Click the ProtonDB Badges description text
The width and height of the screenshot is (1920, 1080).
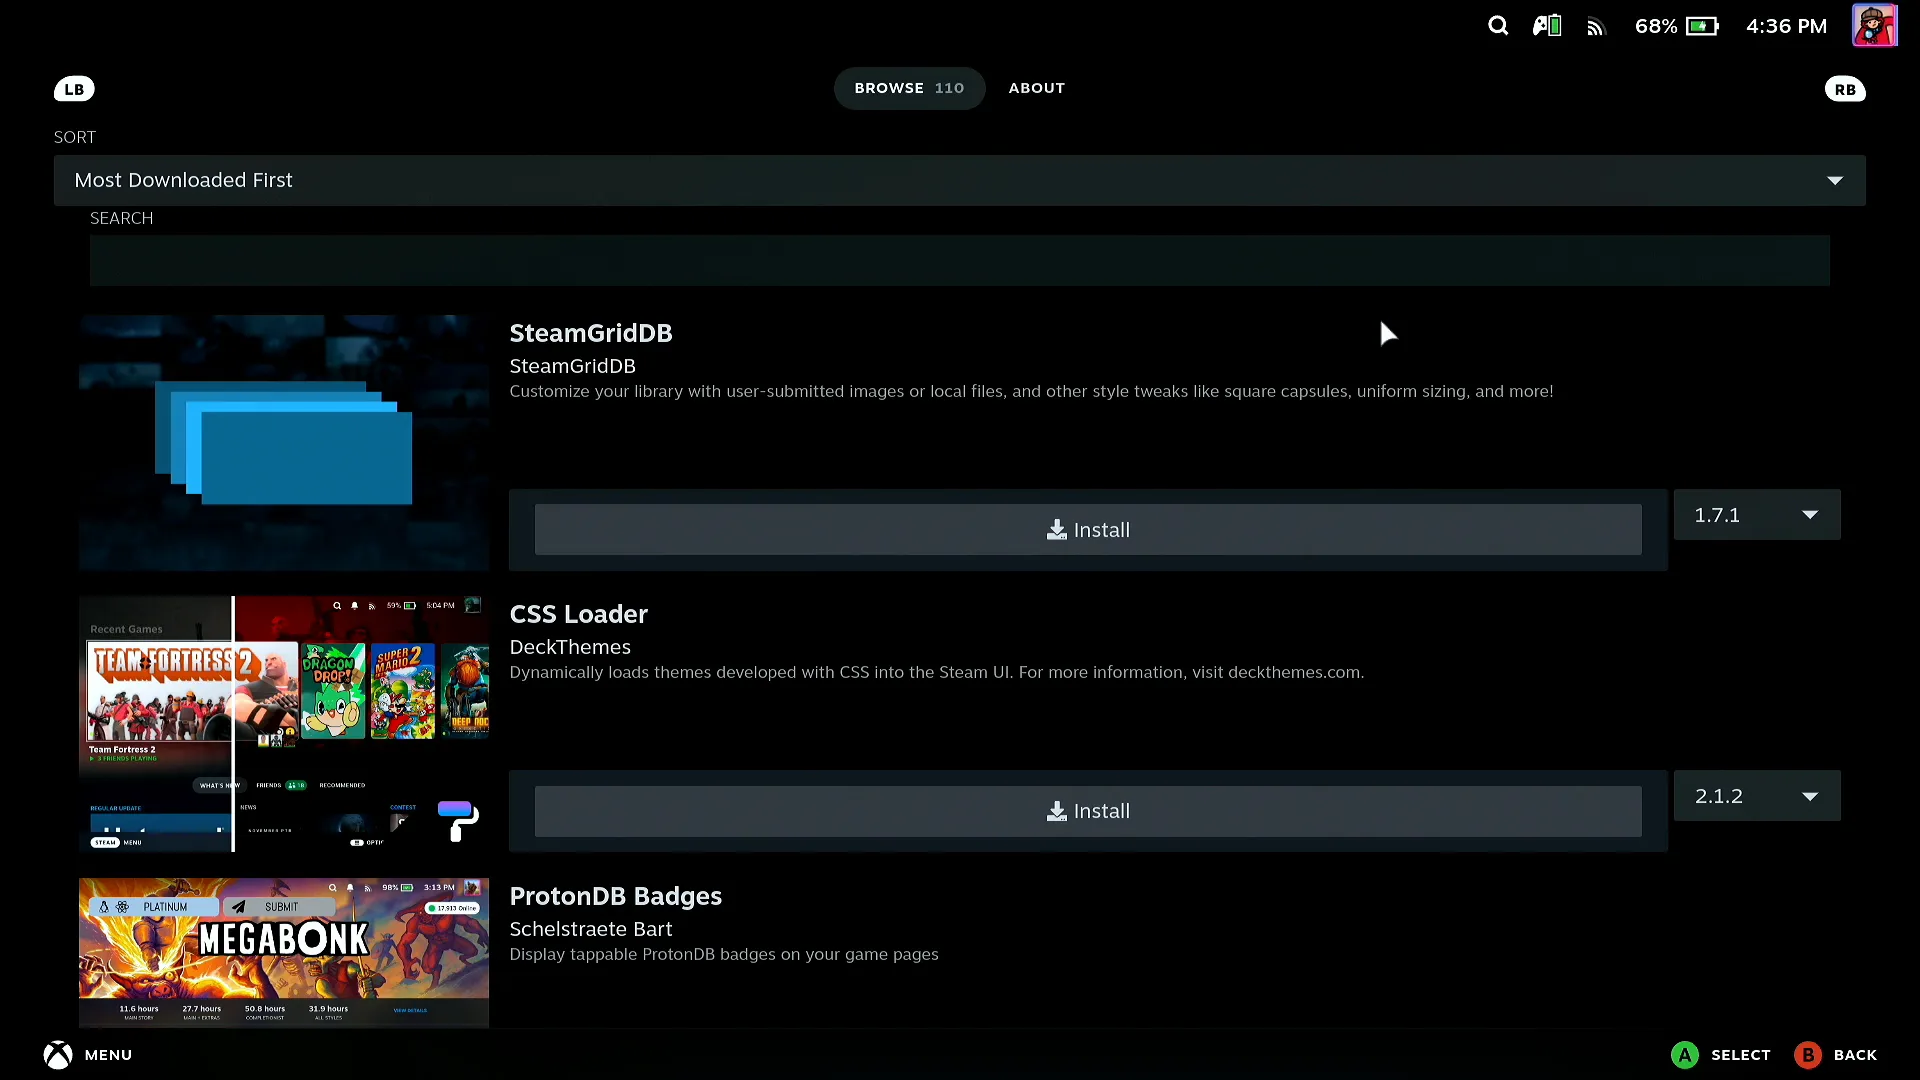[724, 954]
